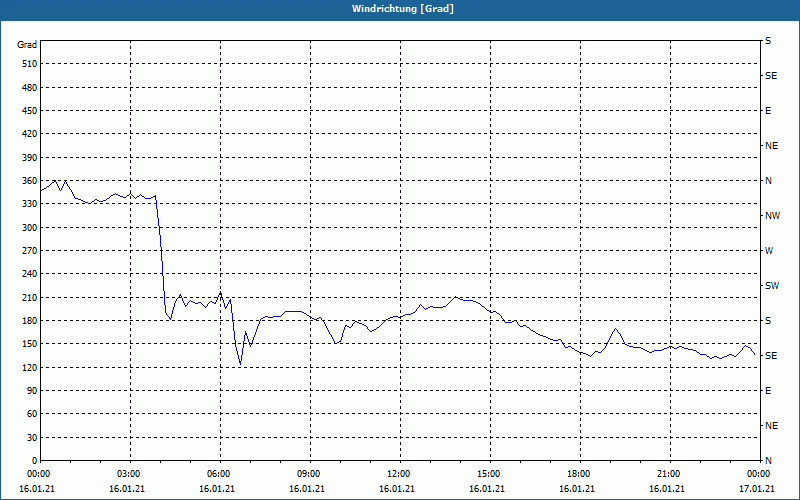Click the SE compass label level with 480
800x500 pixels.
tap(771, 76)
